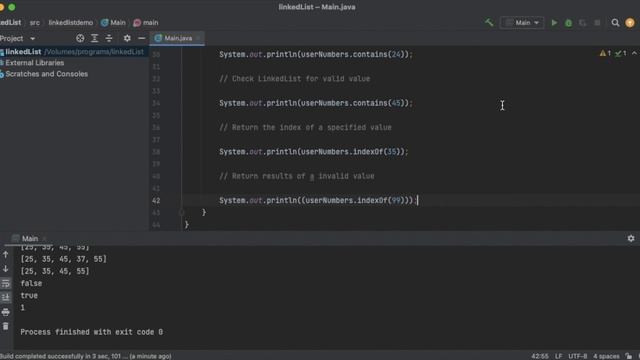Click the contains(45) code line
This screenshot has width=640, height=360.
(316, 103)
